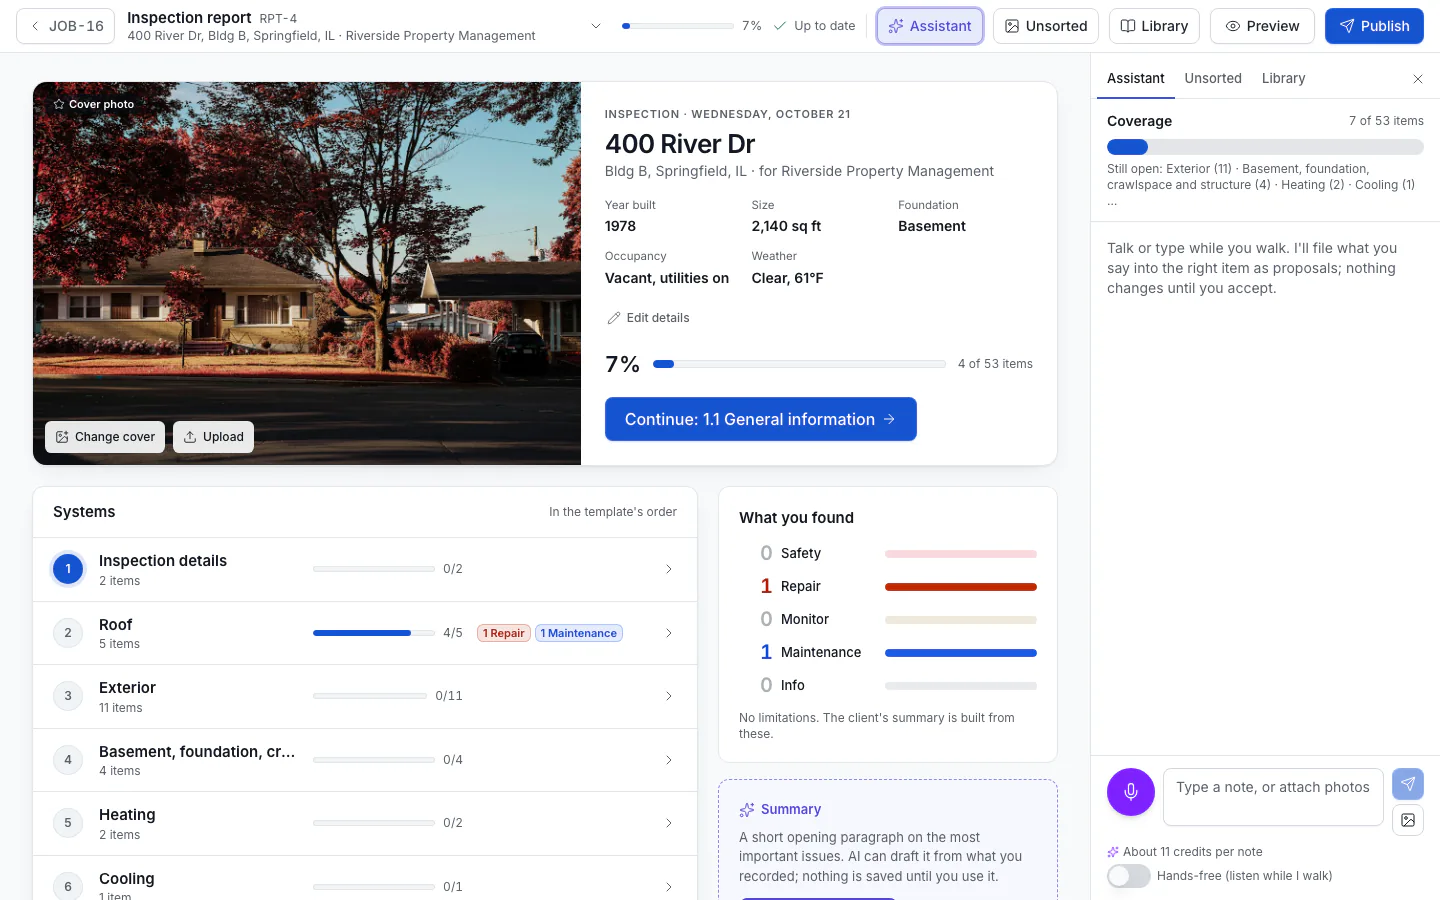
Task: Attach photos using the image icon
Action: 1408,820
